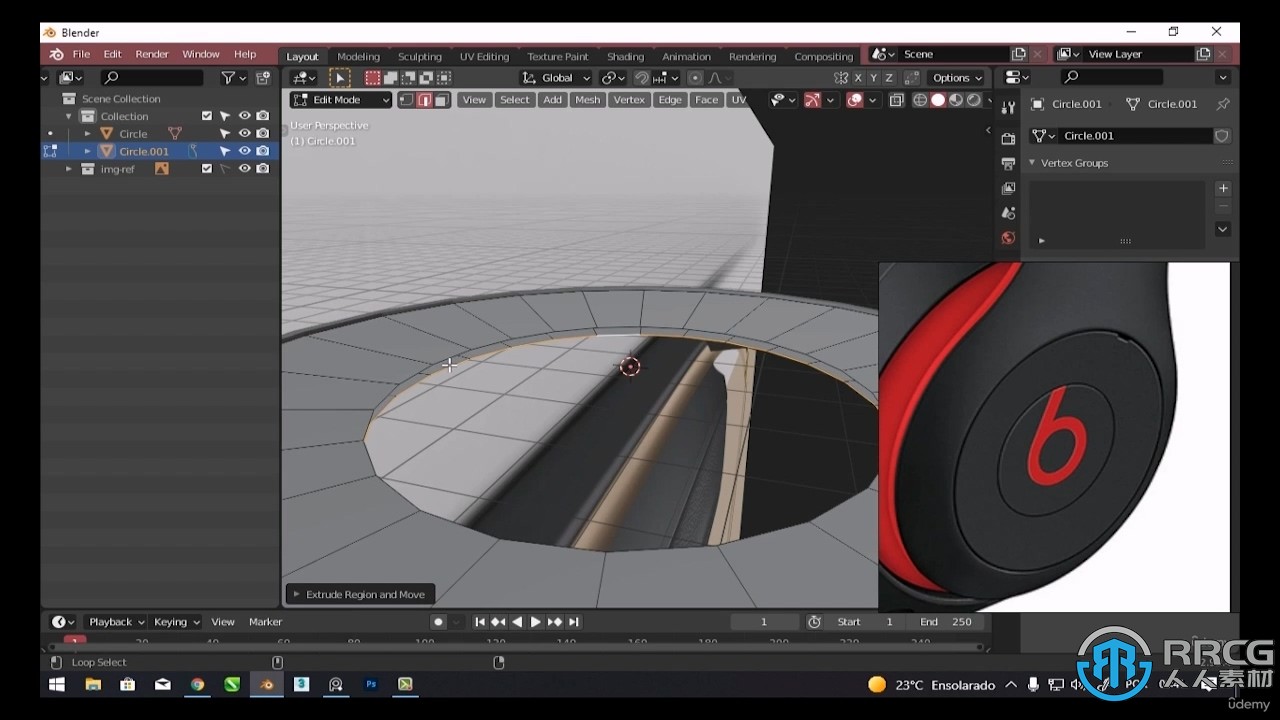Toggle the gizmo display button
Screen dimensions: 1280x720
pos(812,100)
